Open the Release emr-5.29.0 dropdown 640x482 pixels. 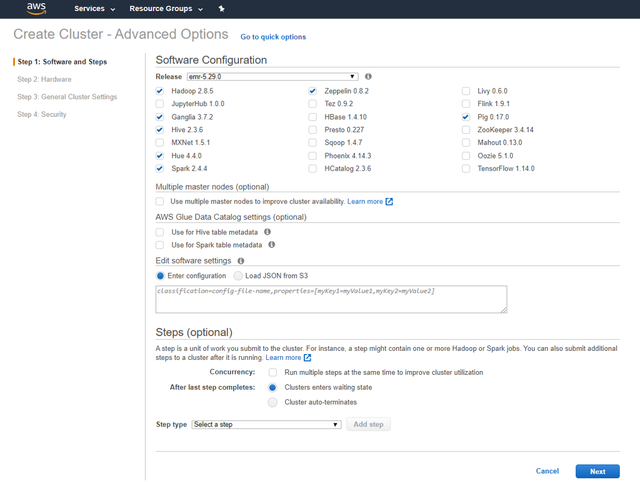click(273, 77)
